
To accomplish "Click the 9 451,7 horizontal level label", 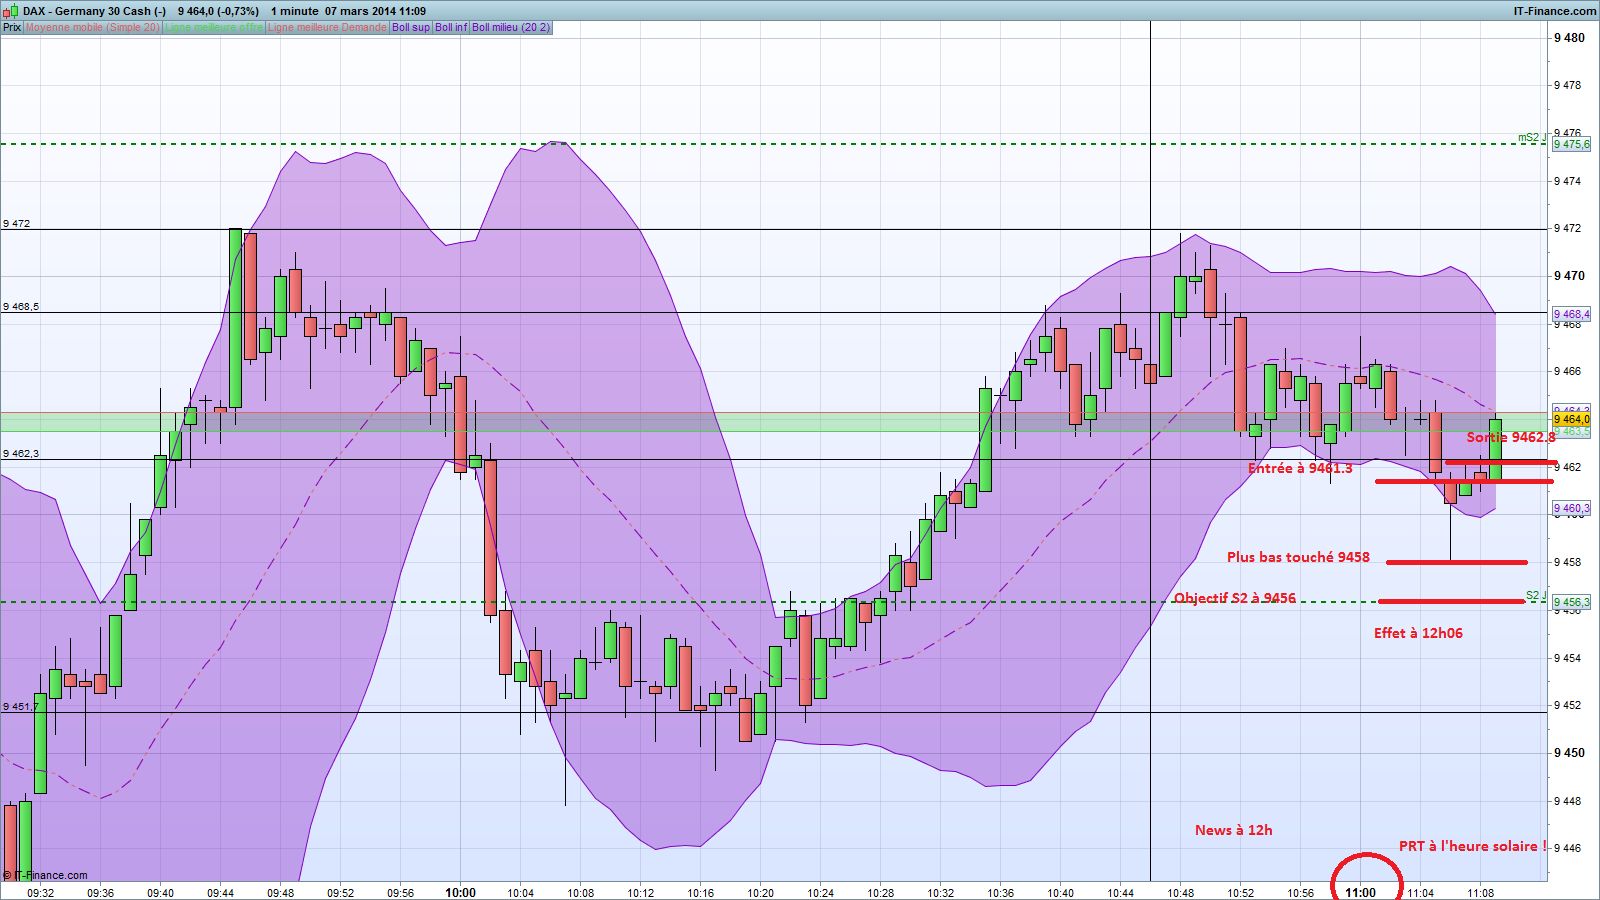I will [21, 707].
